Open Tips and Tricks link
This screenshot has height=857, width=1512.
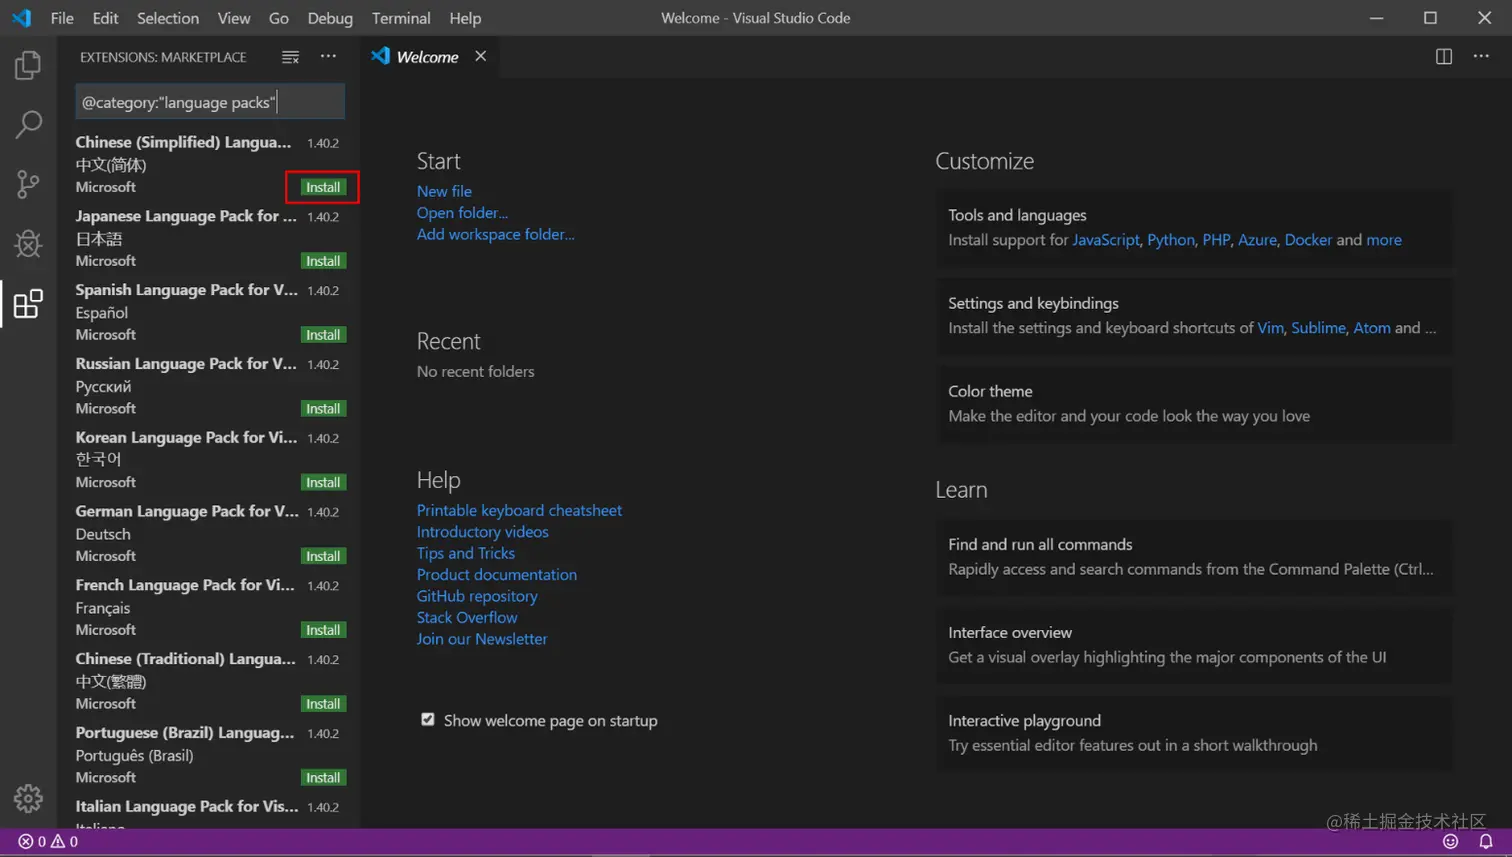(465, 553)
